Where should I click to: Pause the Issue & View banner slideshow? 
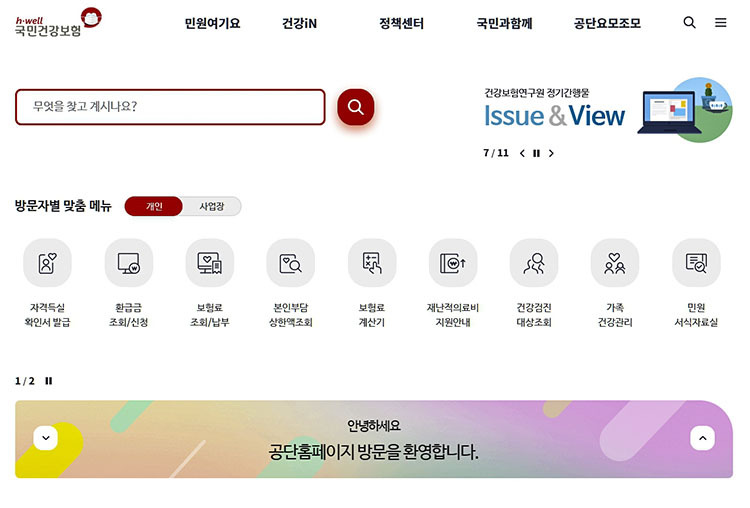point(537,154)
